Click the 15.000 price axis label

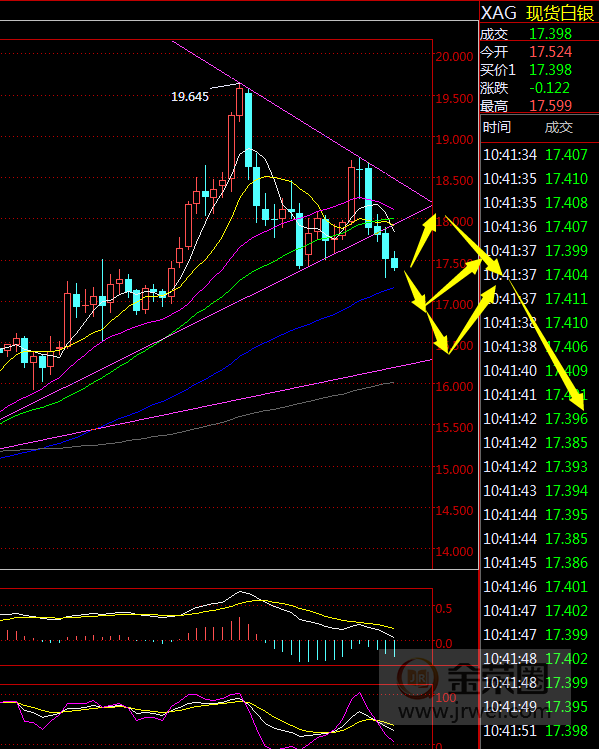tap(454, 469)
